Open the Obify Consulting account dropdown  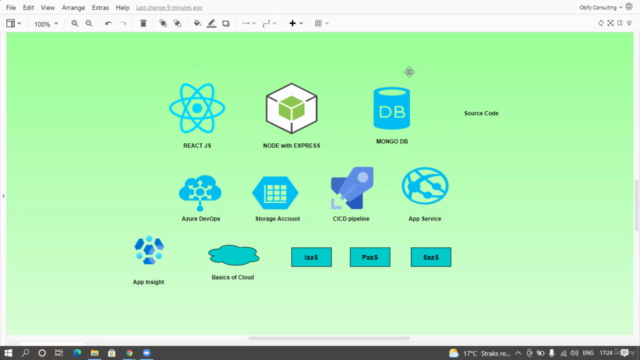(x=601, y=7)
